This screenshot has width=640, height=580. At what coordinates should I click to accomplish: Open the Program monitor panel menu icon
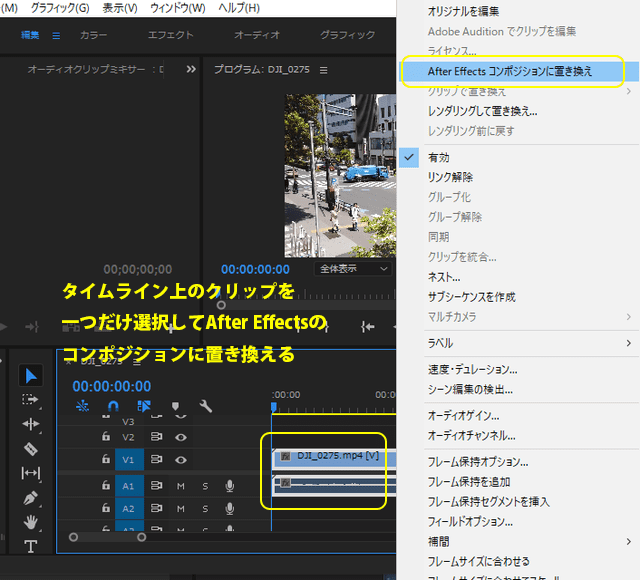click(324, 70)
